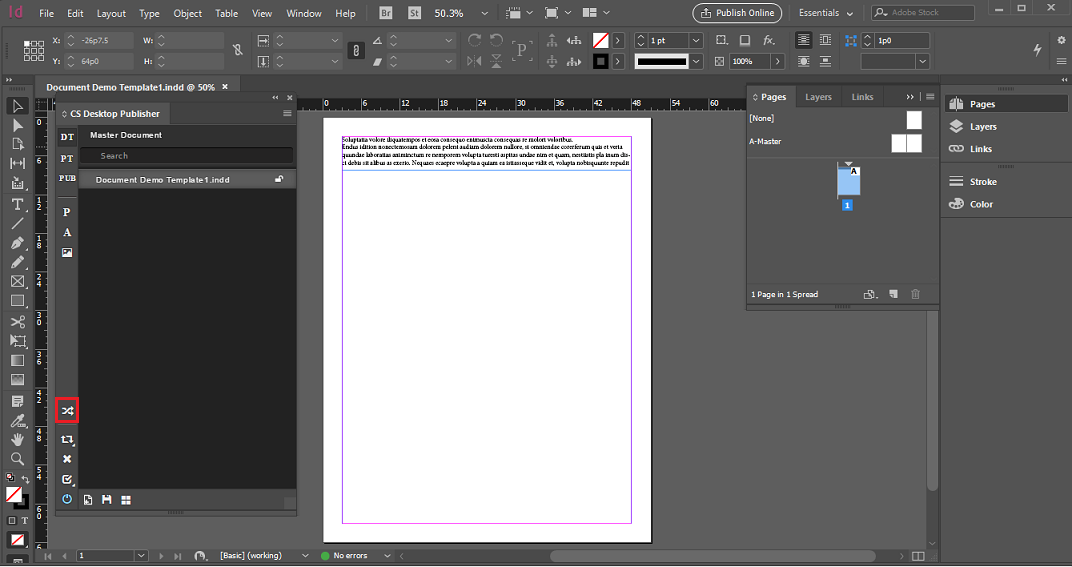Open Adobe Stock via St icon

414,13
